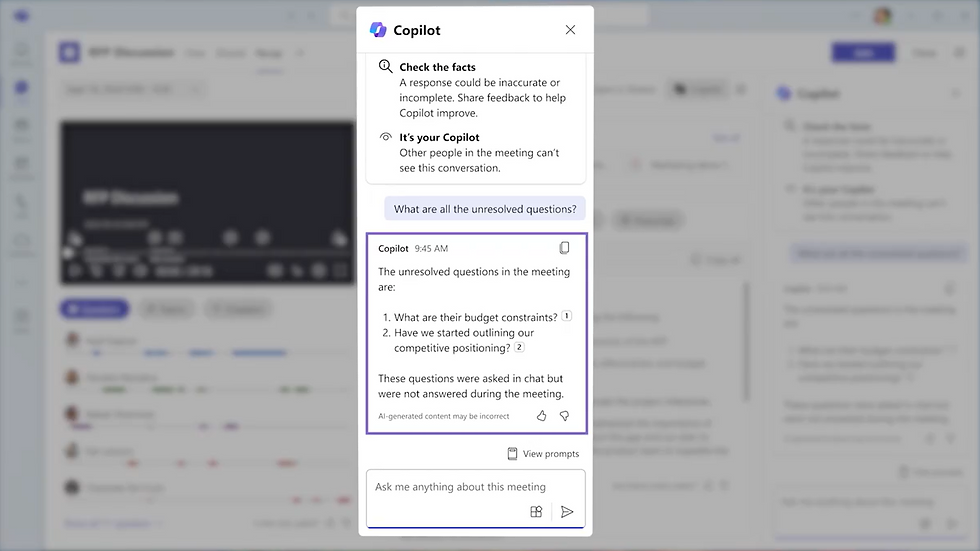Open citation 1 after budget constraints
Image resolution: width=980 pixels, height=551 pixels.
point(566,316)
